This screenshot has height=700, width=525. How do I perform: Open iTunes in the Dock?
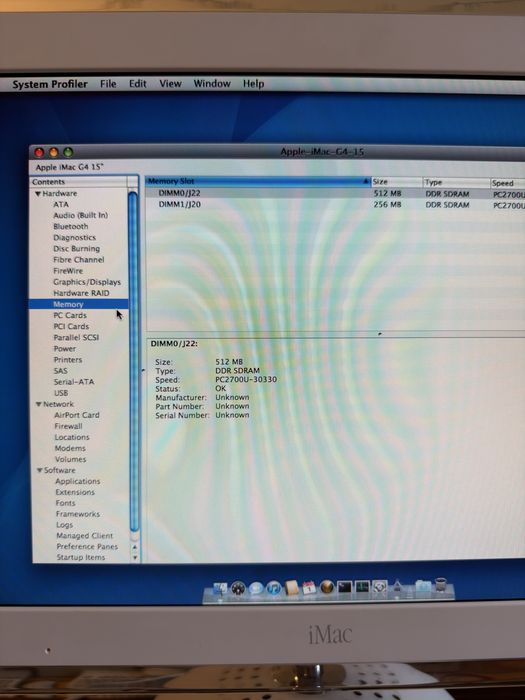coord(274,588)
